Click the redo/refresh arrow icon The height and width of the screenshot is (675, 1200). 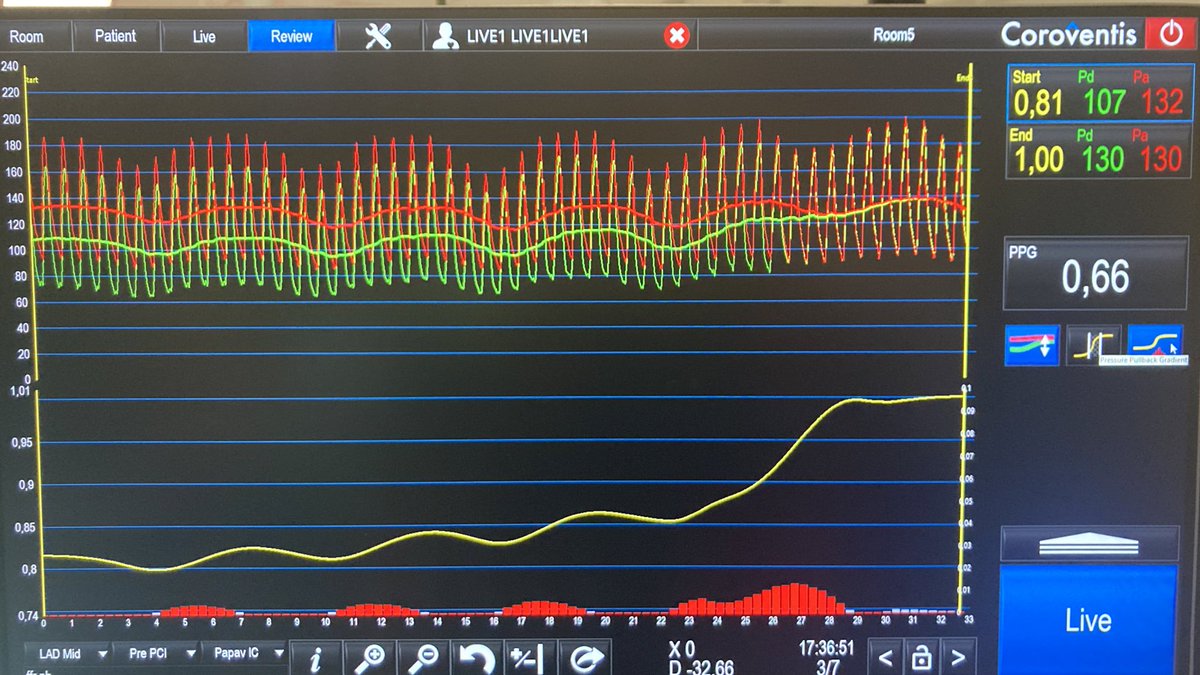click(x=585, y=658)
